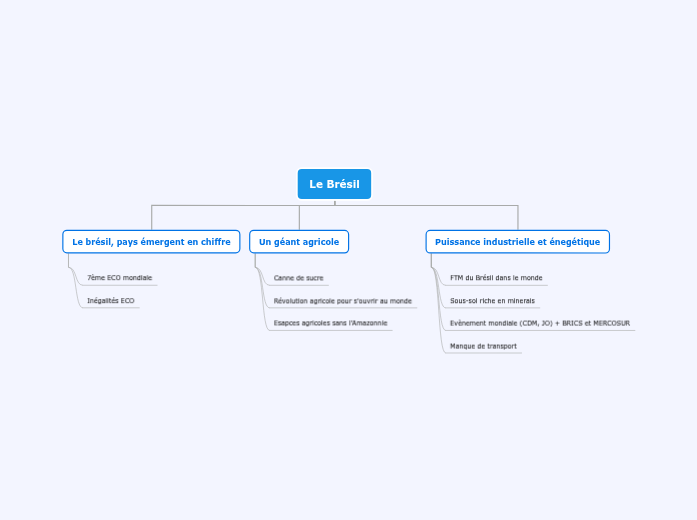
Task: Select 'Le brésil, pays émergent en chiffre' node
Action: pos(151,242)
